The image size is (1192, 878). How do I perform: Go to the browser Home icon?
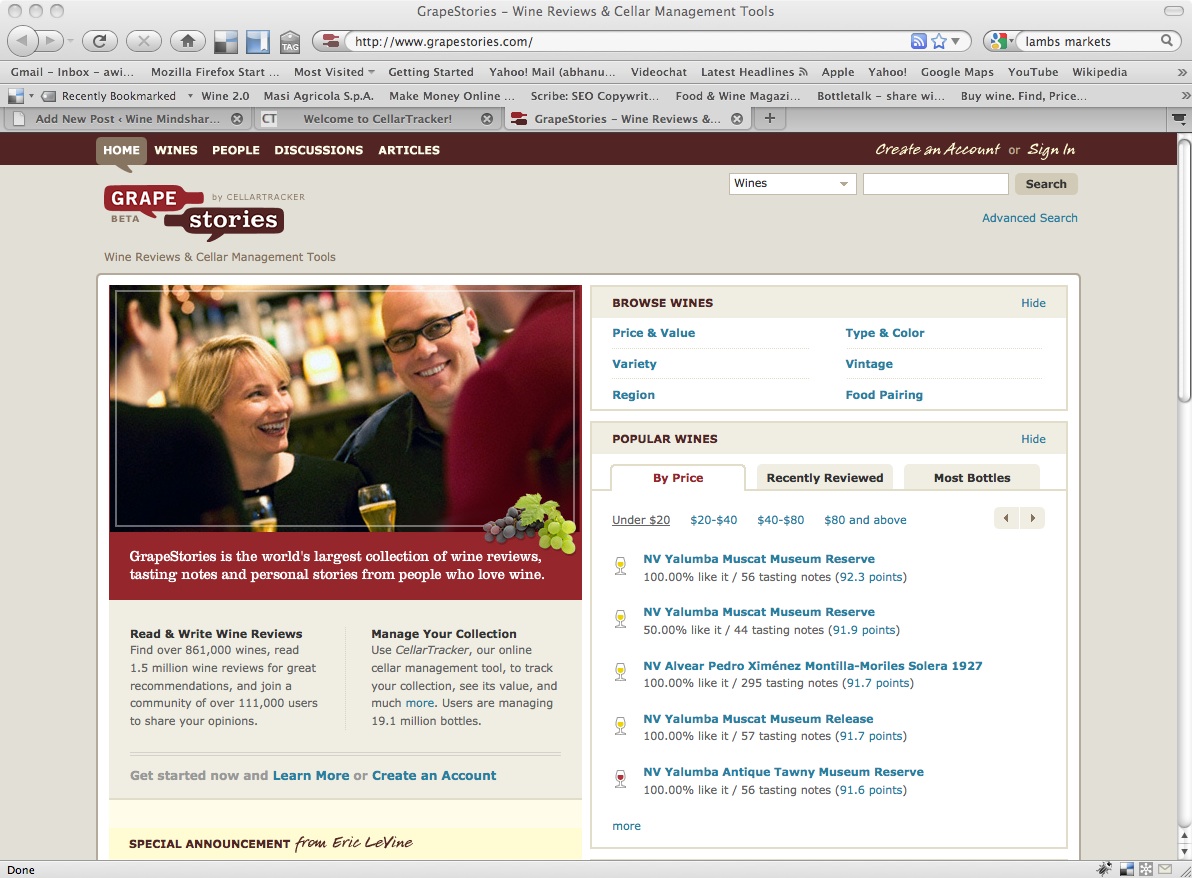click(x=188, y=41)
